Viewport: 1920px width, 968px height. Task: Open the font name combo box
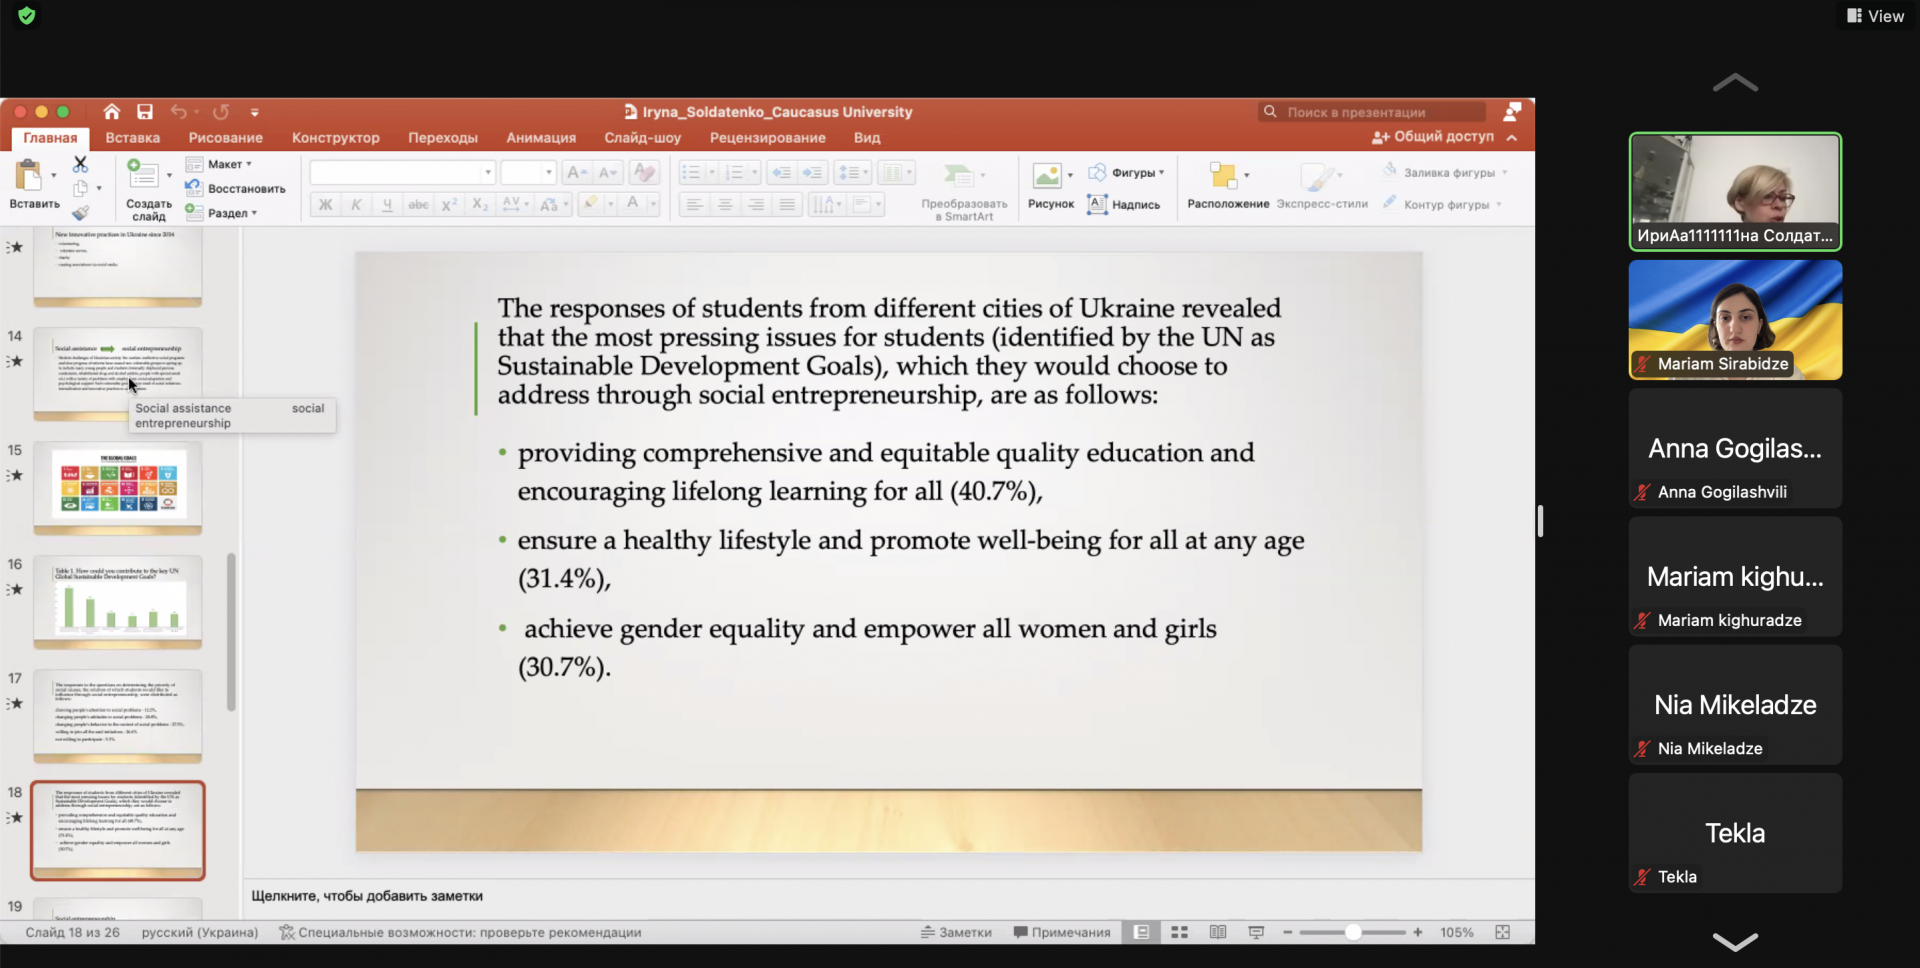pos(402,173)
